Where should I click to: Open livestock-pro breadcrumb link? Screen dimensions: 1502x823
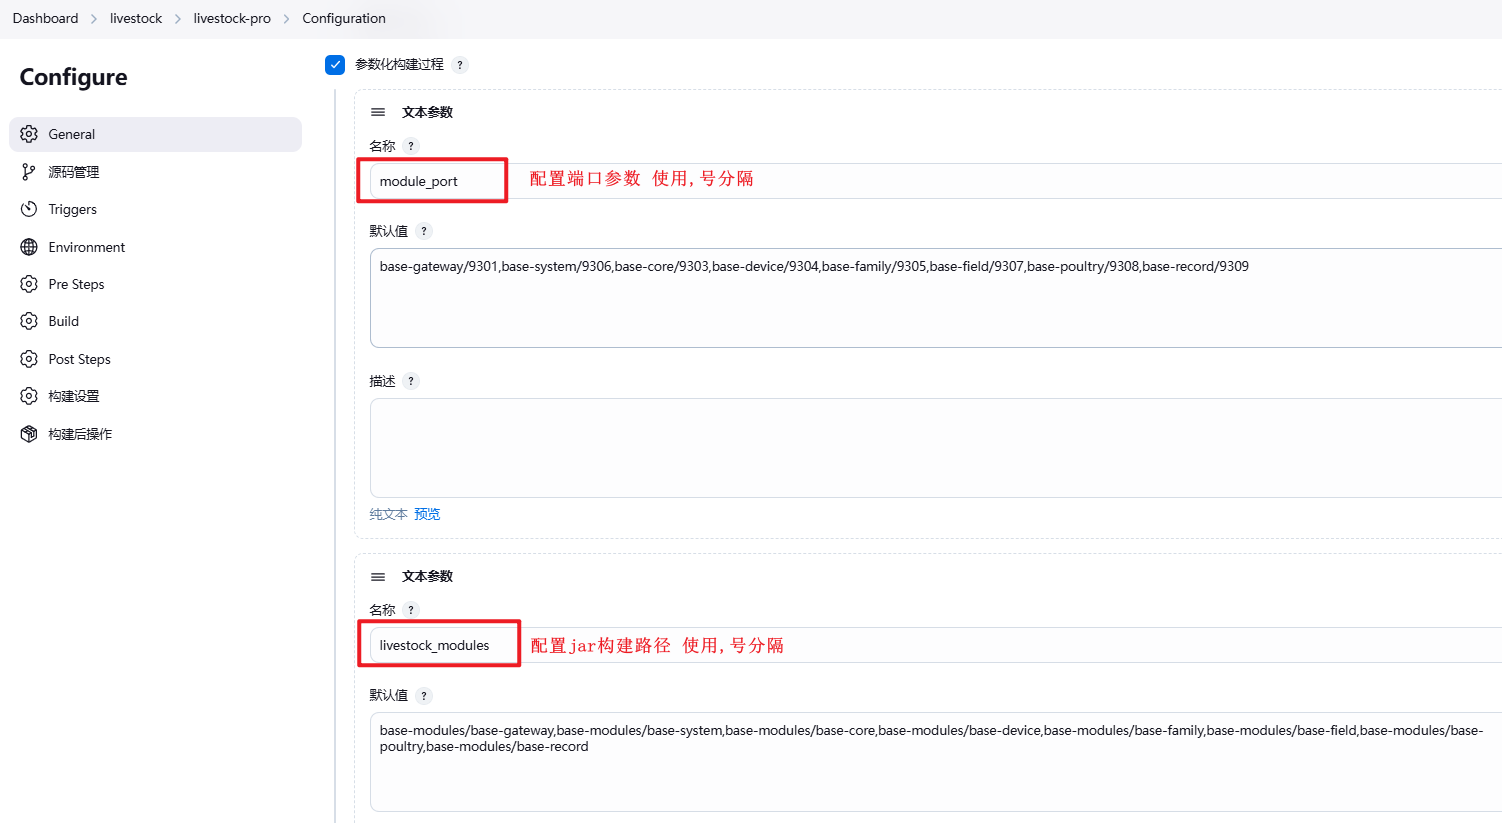coord(232,19)
